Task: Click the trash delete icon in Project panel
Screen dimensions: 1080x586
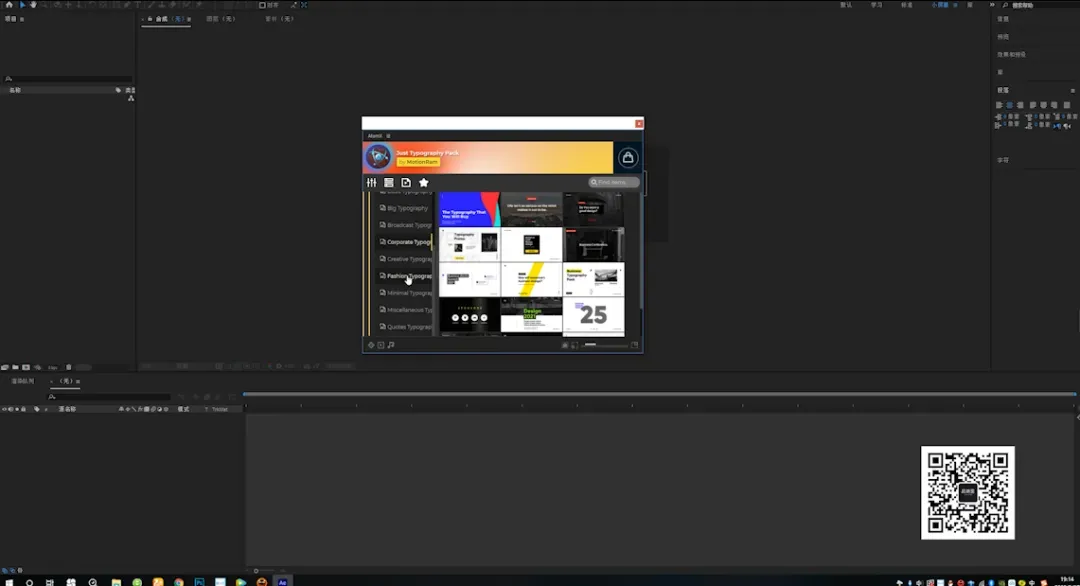Action: pyautogui.click(x=68, y=368)
